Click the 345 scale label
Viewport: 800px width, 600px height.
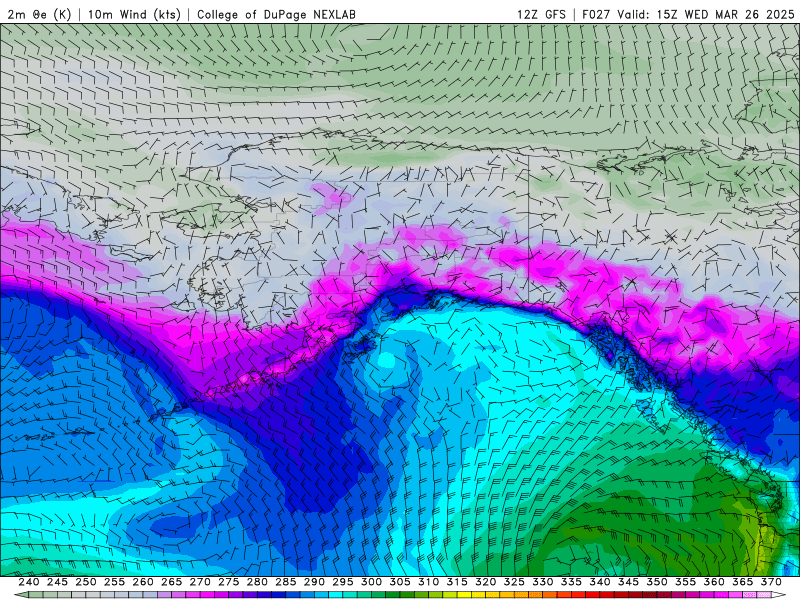click(x=629, y=582)
